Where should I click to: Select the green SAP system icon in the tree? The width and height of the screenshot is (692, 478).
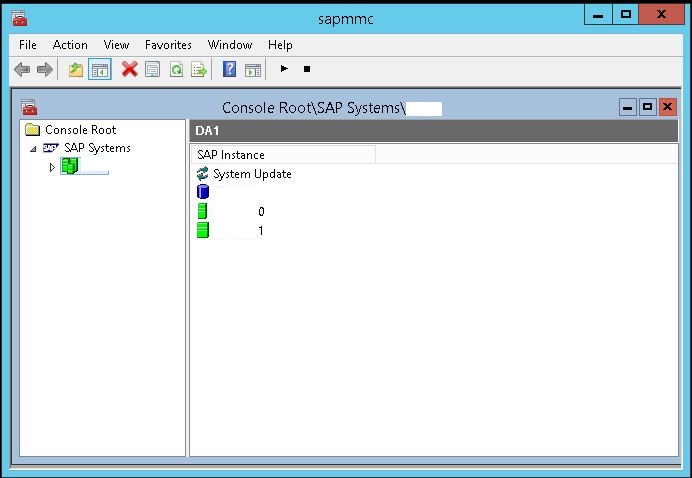tap(69, 166)
